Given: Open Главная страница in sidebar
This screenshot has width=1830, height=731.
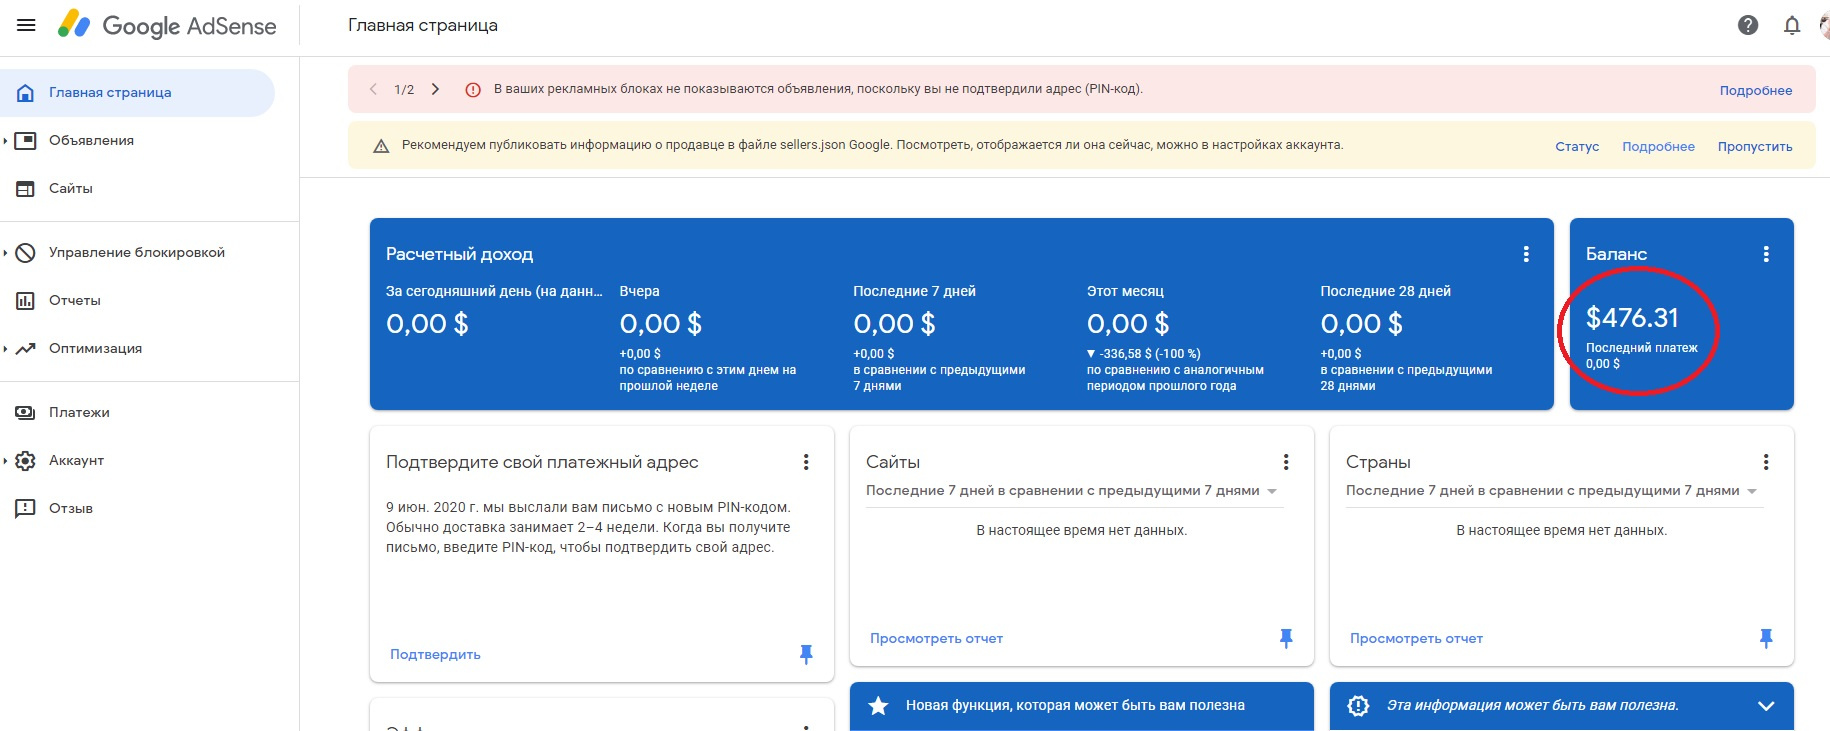Looking at the screenshot, I should point(137,93).
